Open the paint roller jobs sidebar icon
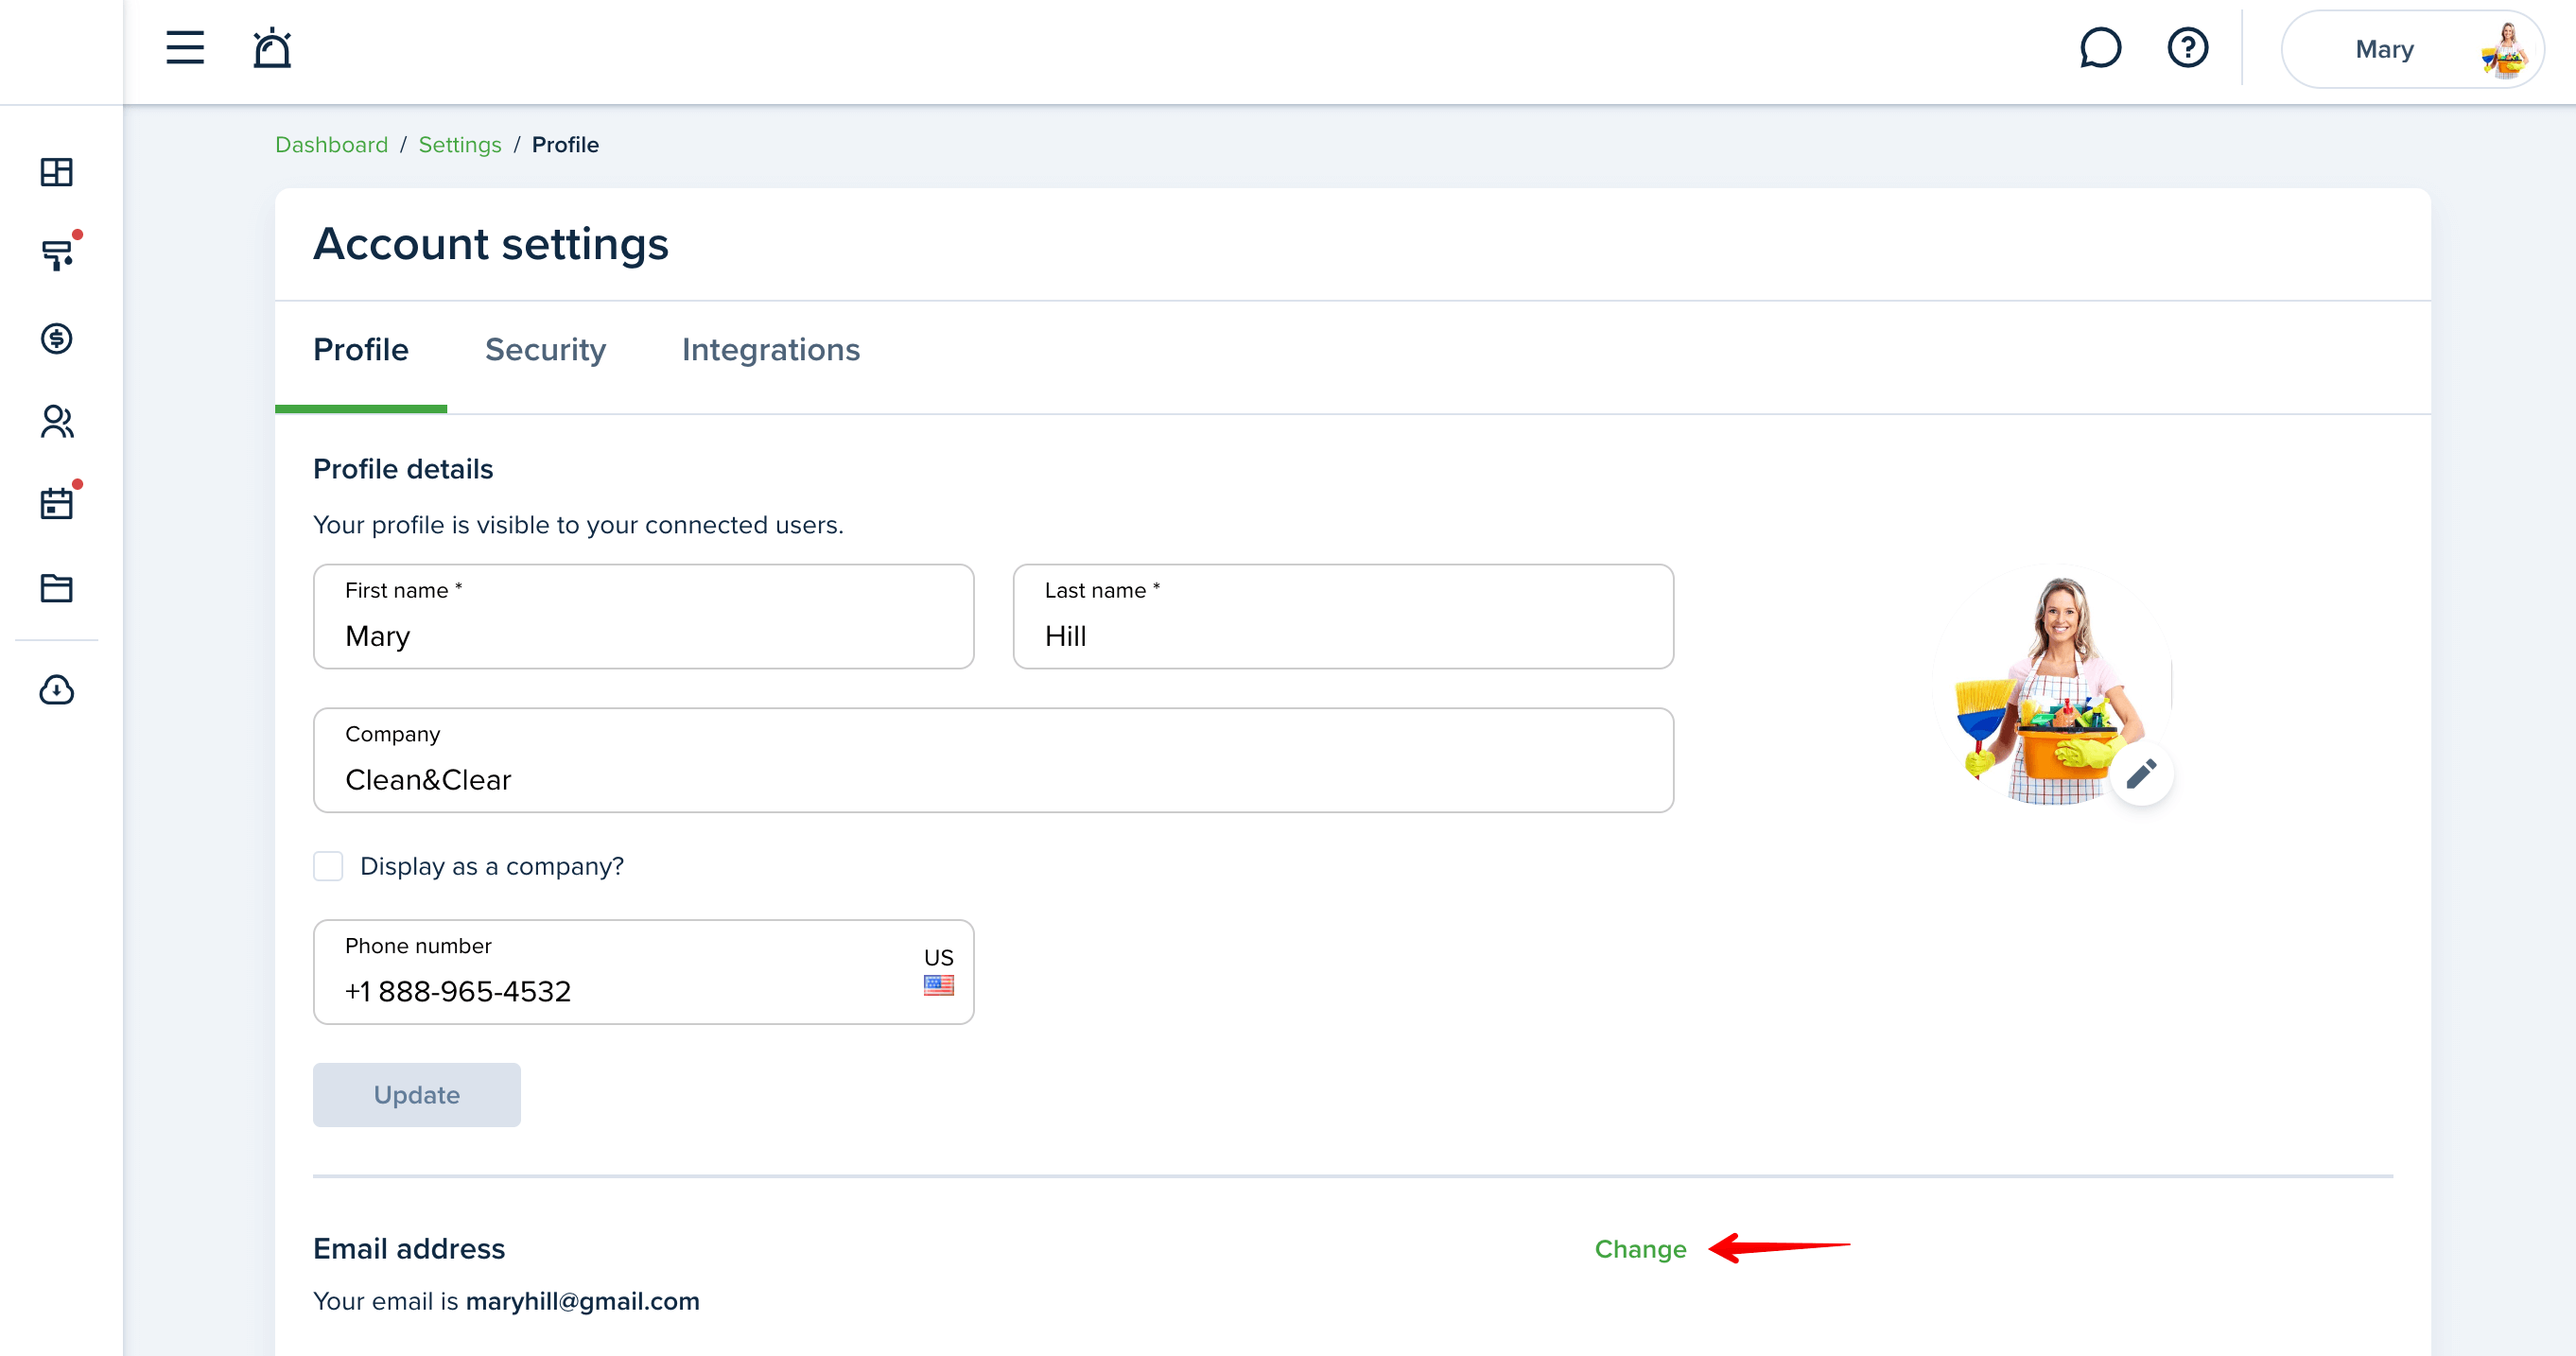Screen dimensions: 2576x1356 [57, 255]
